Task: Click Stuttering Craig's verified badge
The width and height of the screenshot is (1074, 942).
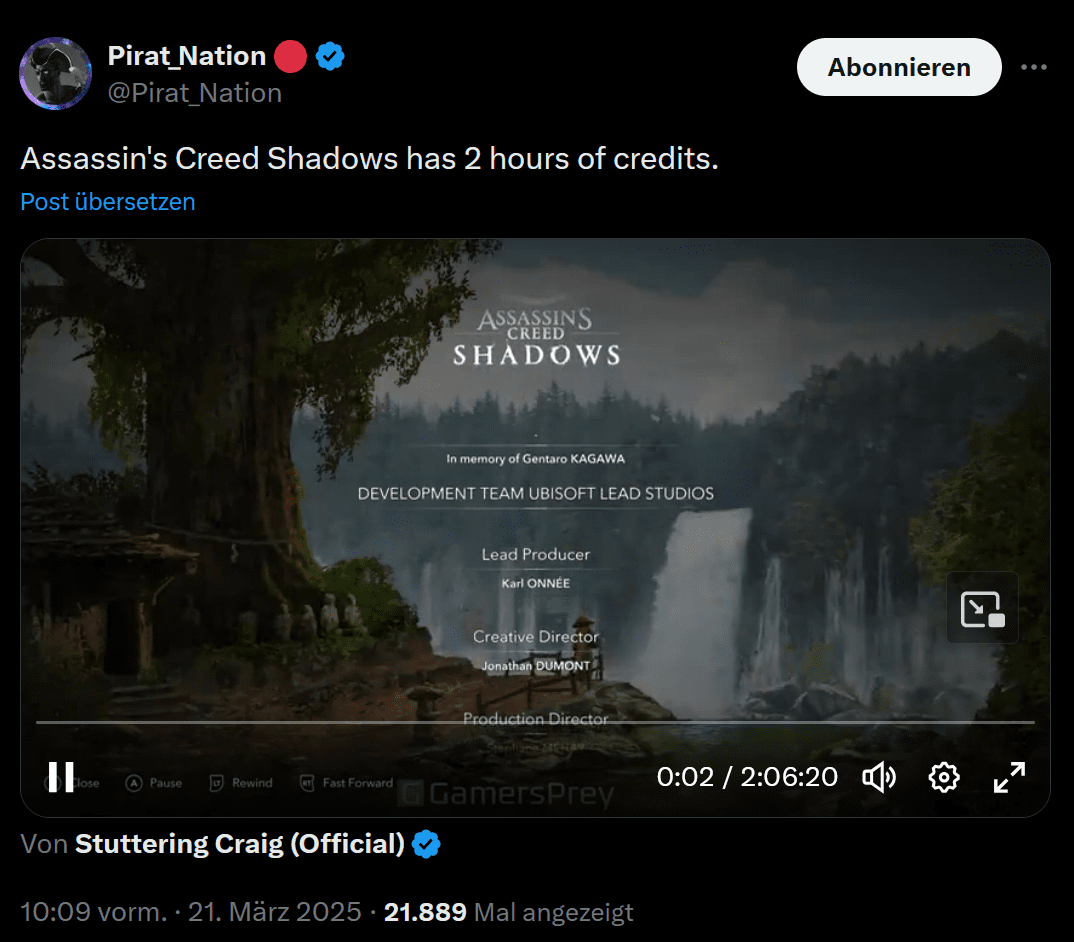Action: pyautogui.click(x=426, y=844)
